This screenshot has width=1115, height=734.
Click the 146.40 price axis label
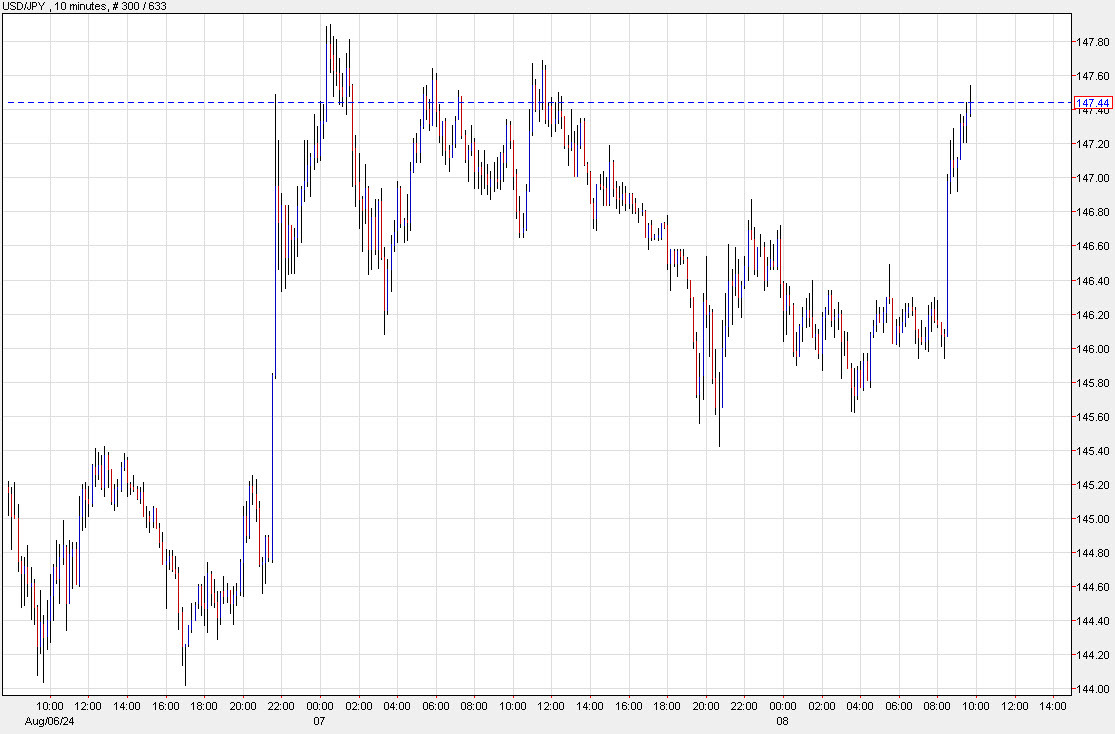coord(1091,281)
